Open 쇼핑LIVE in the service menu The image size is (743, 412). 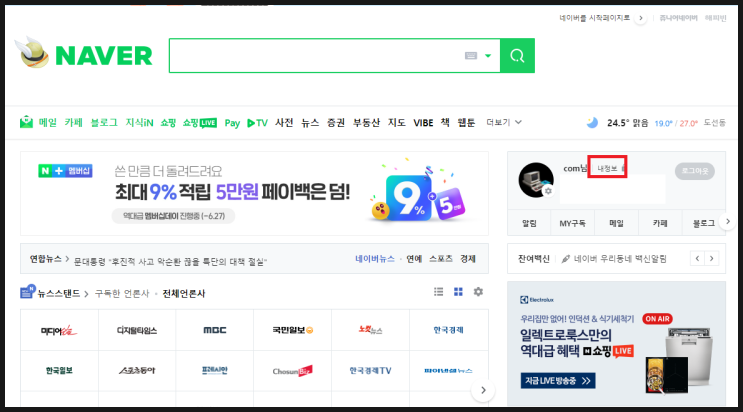tap(200, 123)
